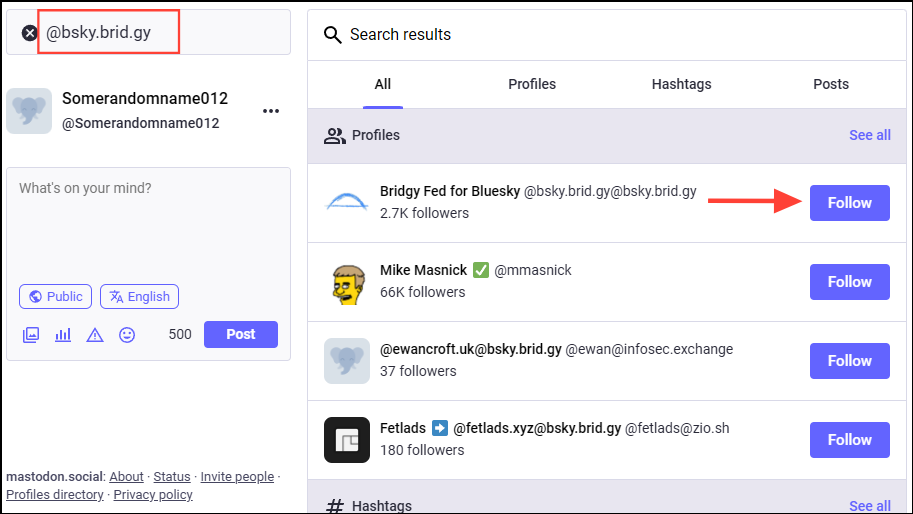Switch to the All tab

[x=383, y=84]
